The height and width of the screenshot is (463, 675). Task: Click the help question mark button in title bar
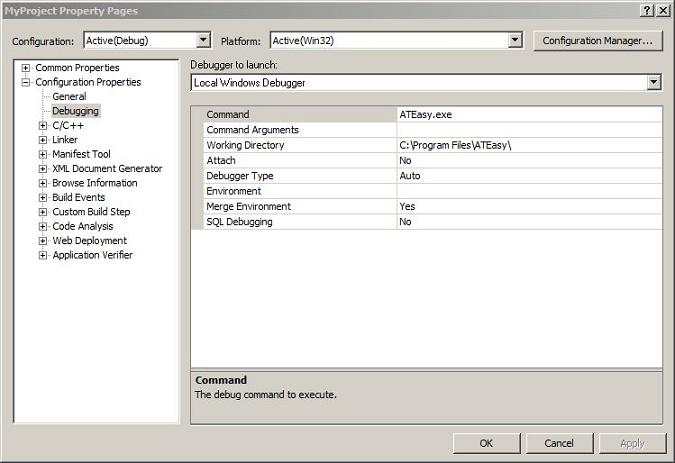pos(645,10)
